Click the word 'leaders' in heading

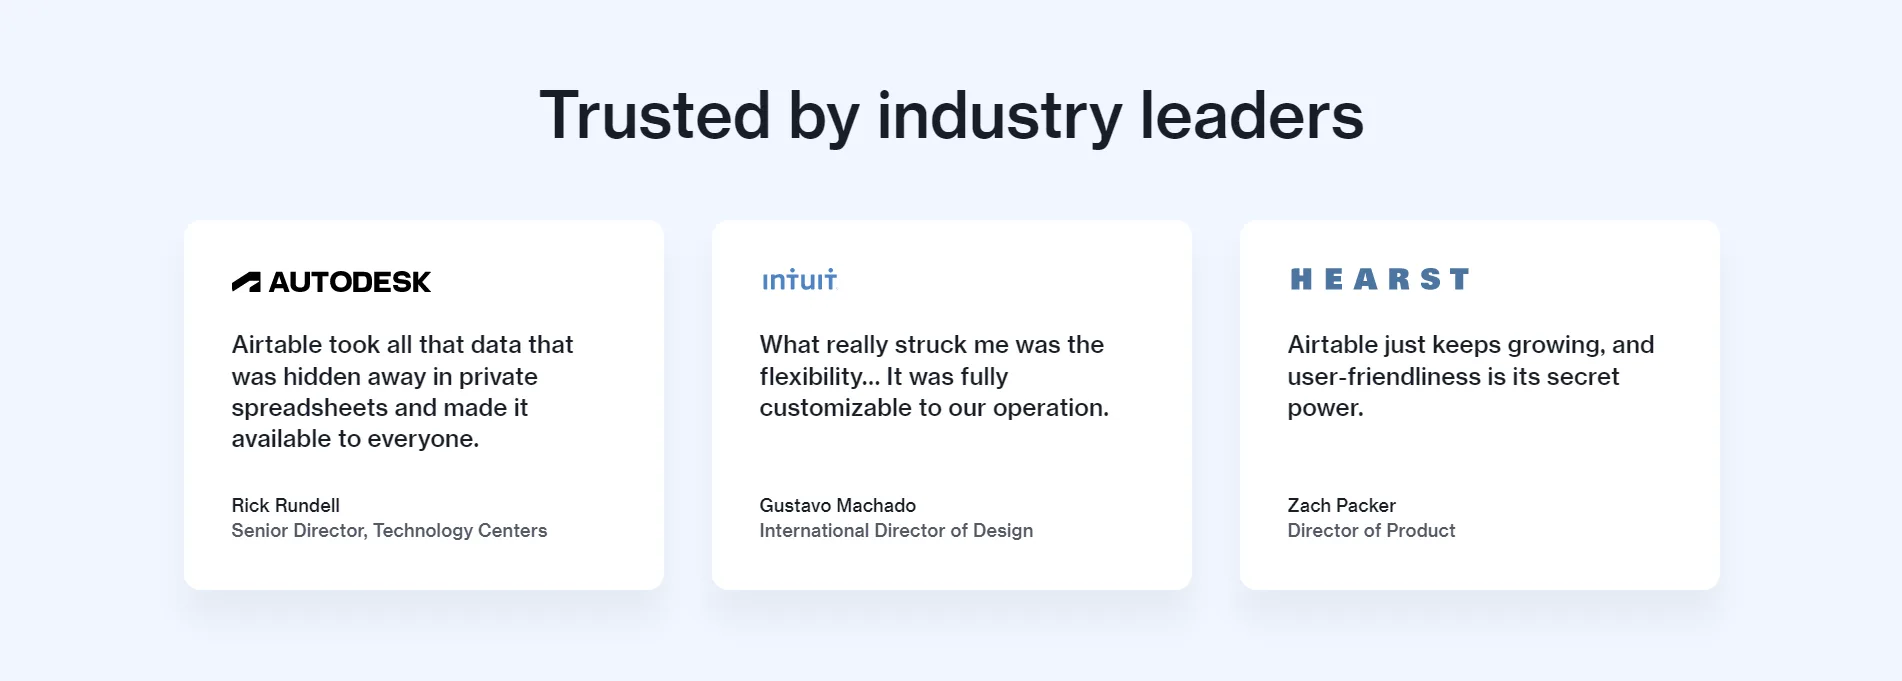click(x=1252, y=115)
